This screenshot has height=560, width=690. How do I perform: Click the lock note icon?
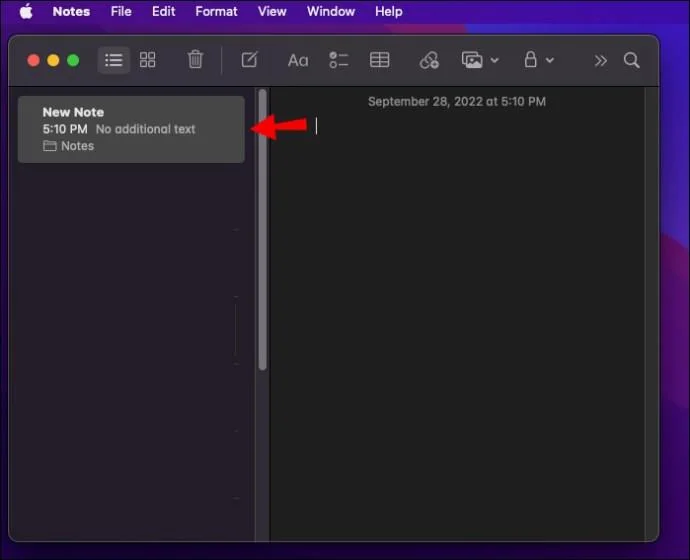pos(531,59)
